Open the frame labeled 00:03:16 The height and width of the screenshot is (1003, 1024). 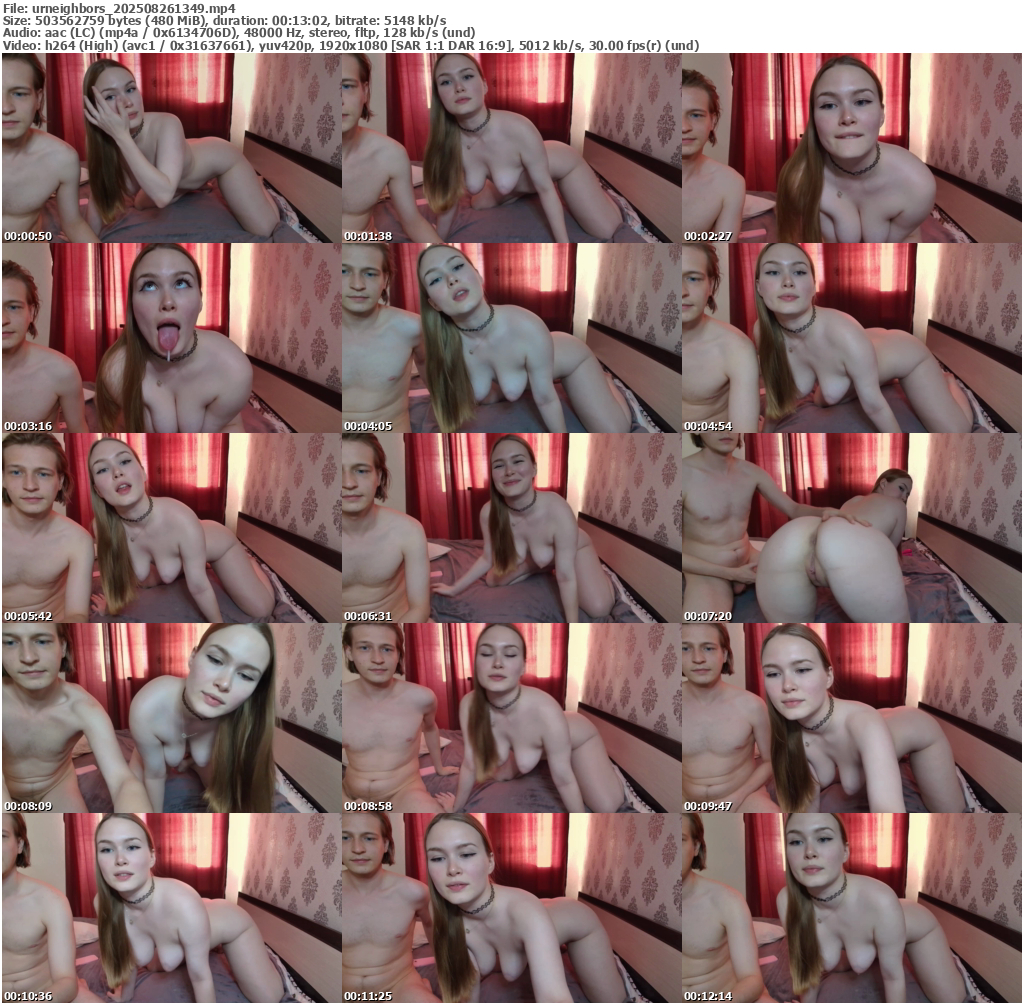coord(171,338)
